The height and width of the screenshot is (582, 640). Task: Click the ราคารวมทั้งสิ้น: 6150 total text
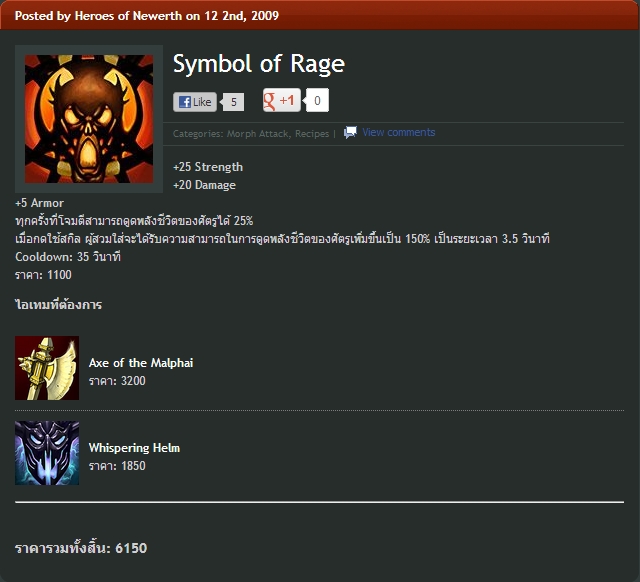point(81,548)
